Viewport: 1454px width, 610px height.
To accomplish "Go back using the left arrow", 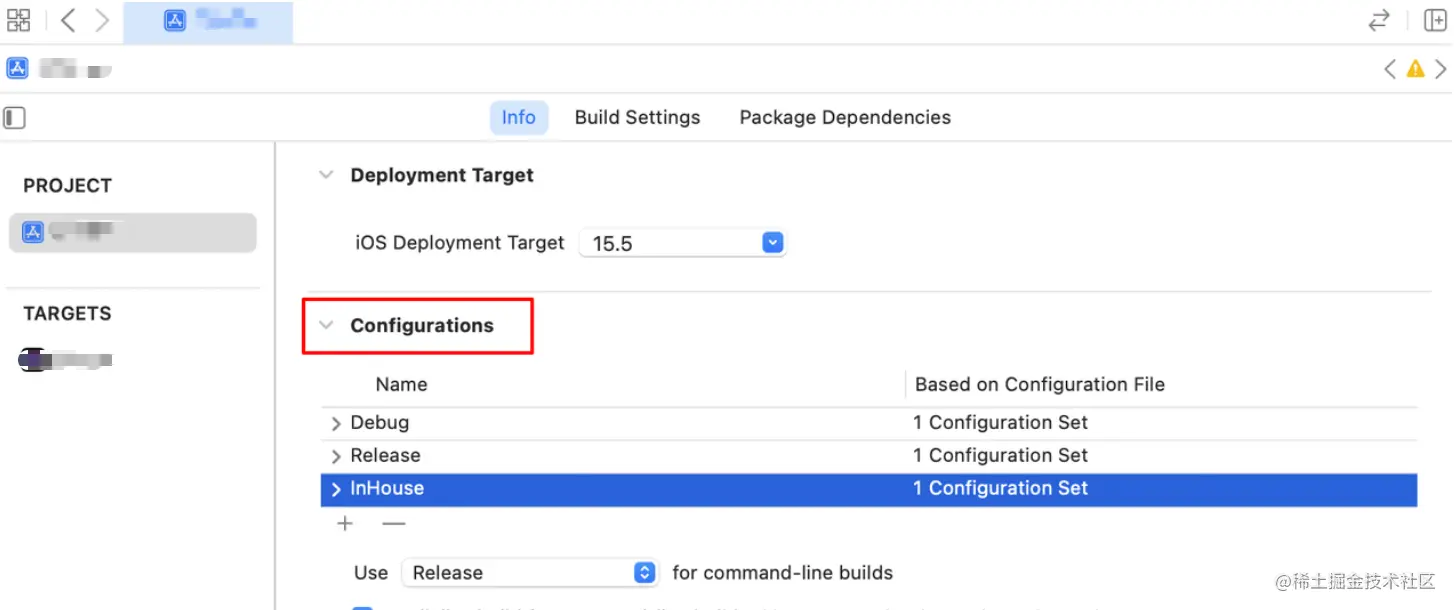I will 68,20.
